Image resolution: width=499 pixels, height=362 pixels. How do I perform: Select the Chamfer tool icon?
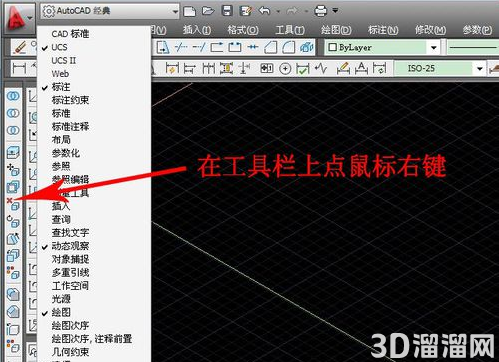271,47
